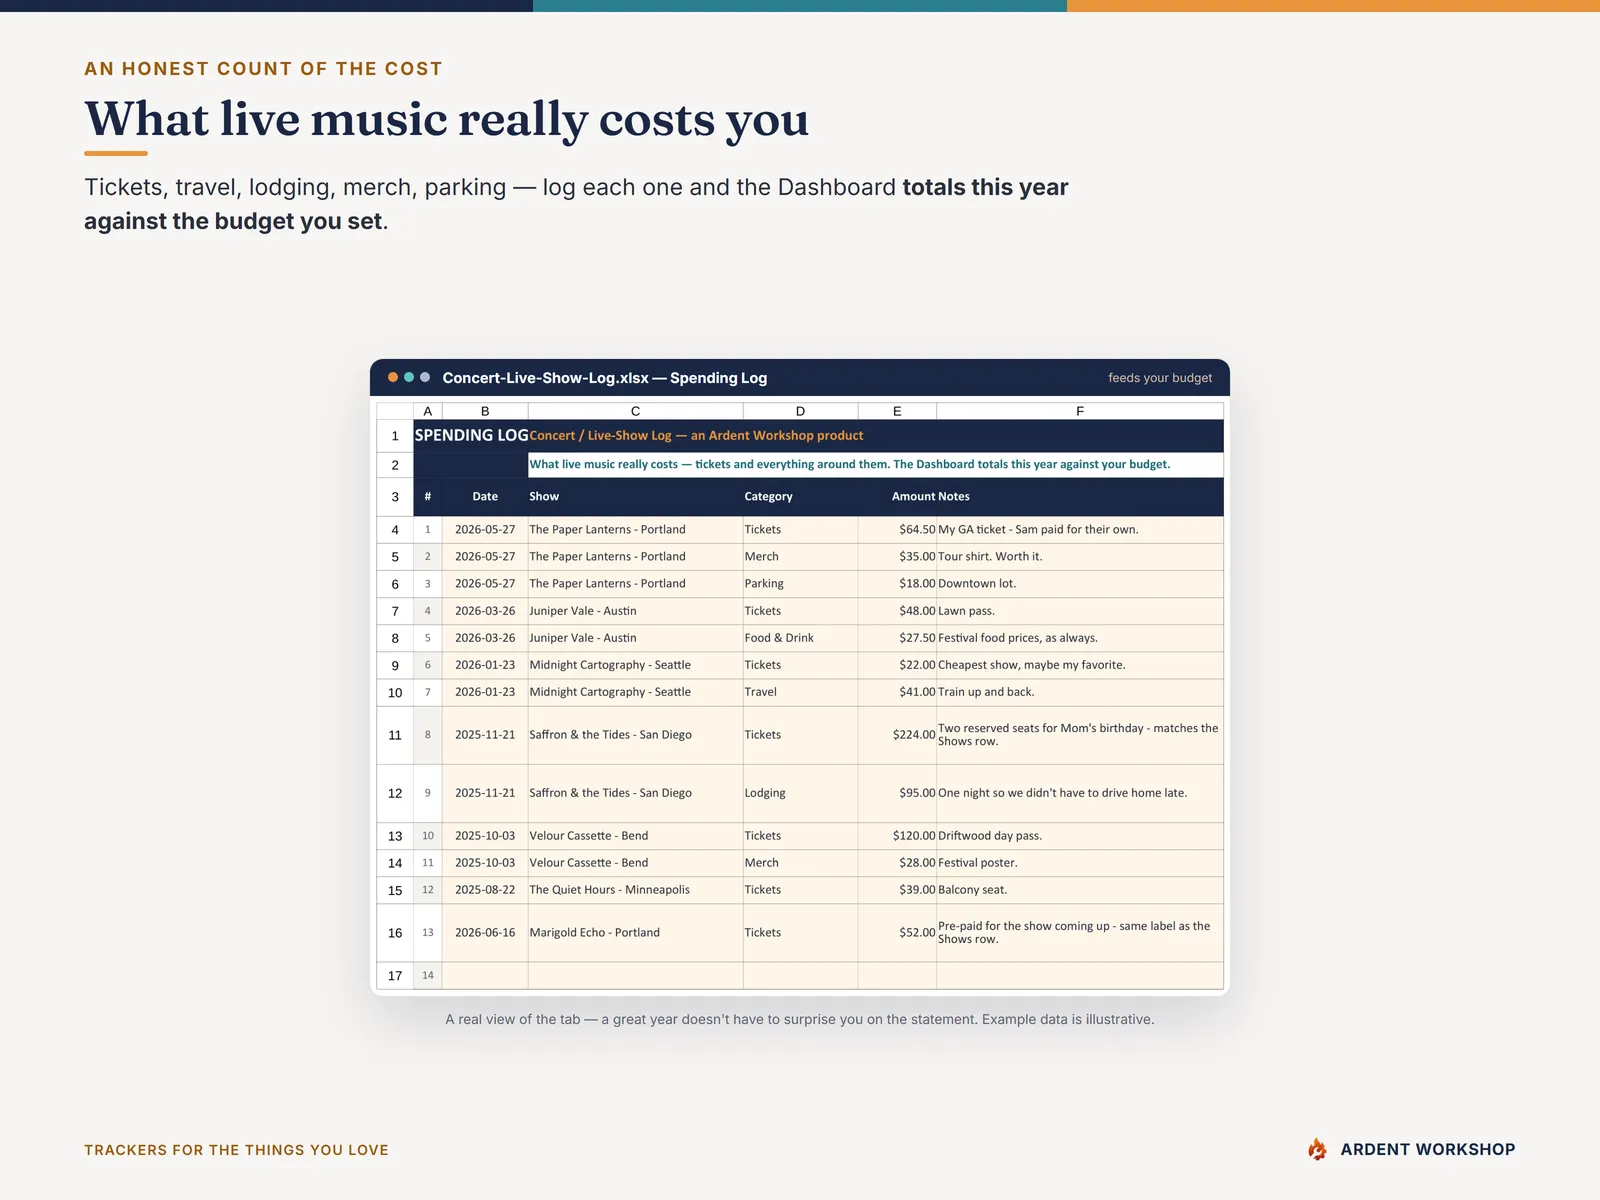Click the orange window dot
The width and height of the screenshot is (1600, 1200).
pyautogui.click(x=393, y=377)
